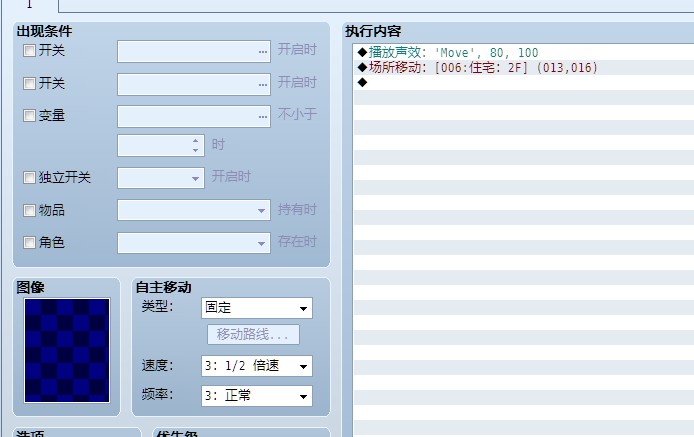Check the 独立开关 checkbox
This screenshot has width=694, height=437.
(x=29, y=178)
